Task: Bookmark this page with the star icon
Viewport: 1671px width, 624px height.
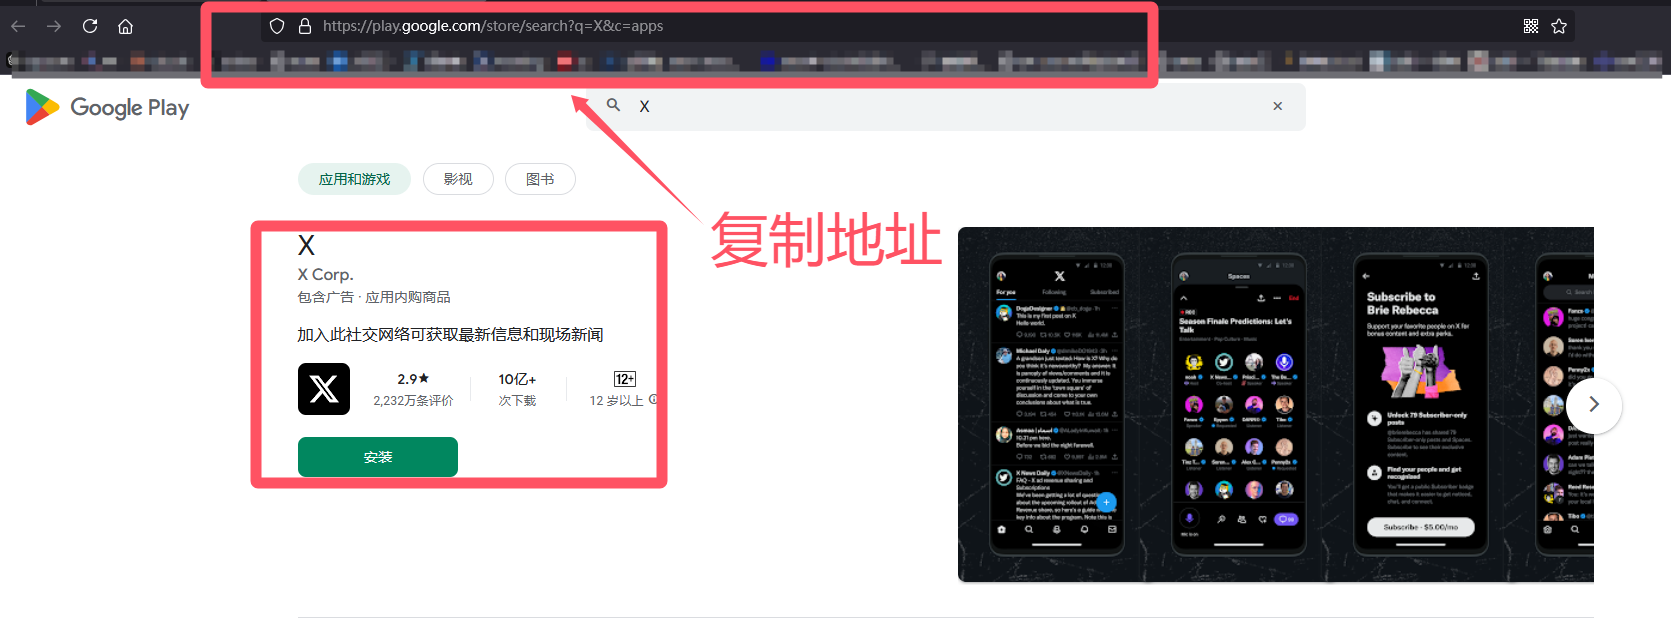Action: pyautogui.click(x=1559, y=26)
